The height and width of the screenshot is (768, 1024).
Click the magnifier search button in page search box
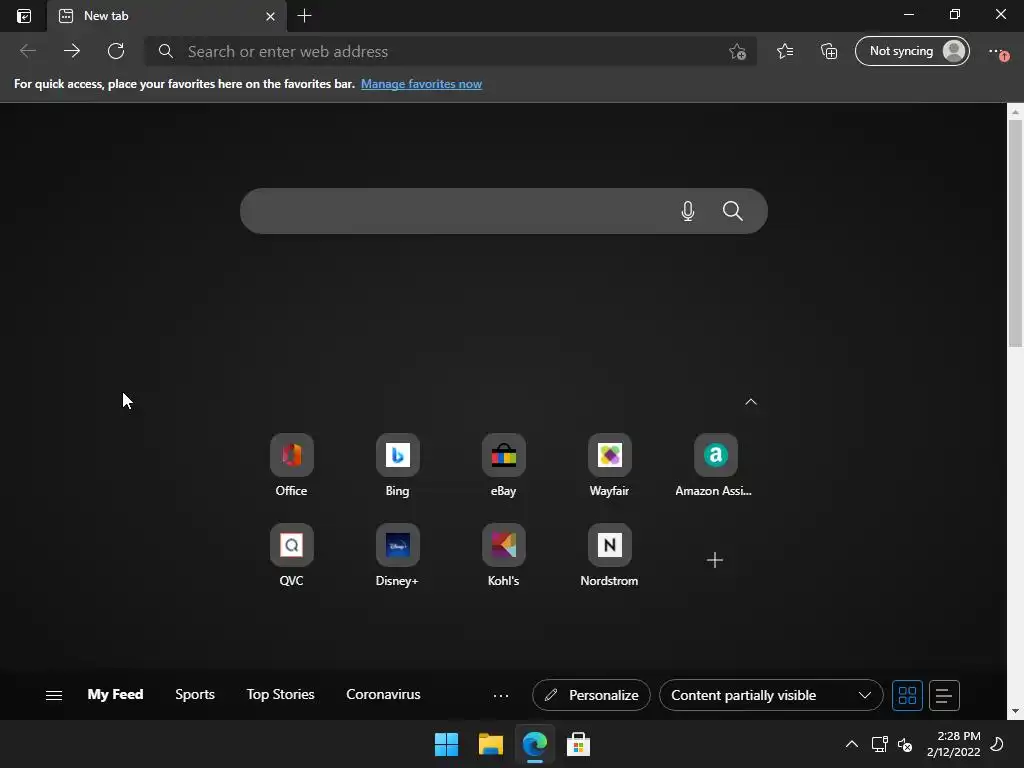pyautogui.click(x=733, y=211)
